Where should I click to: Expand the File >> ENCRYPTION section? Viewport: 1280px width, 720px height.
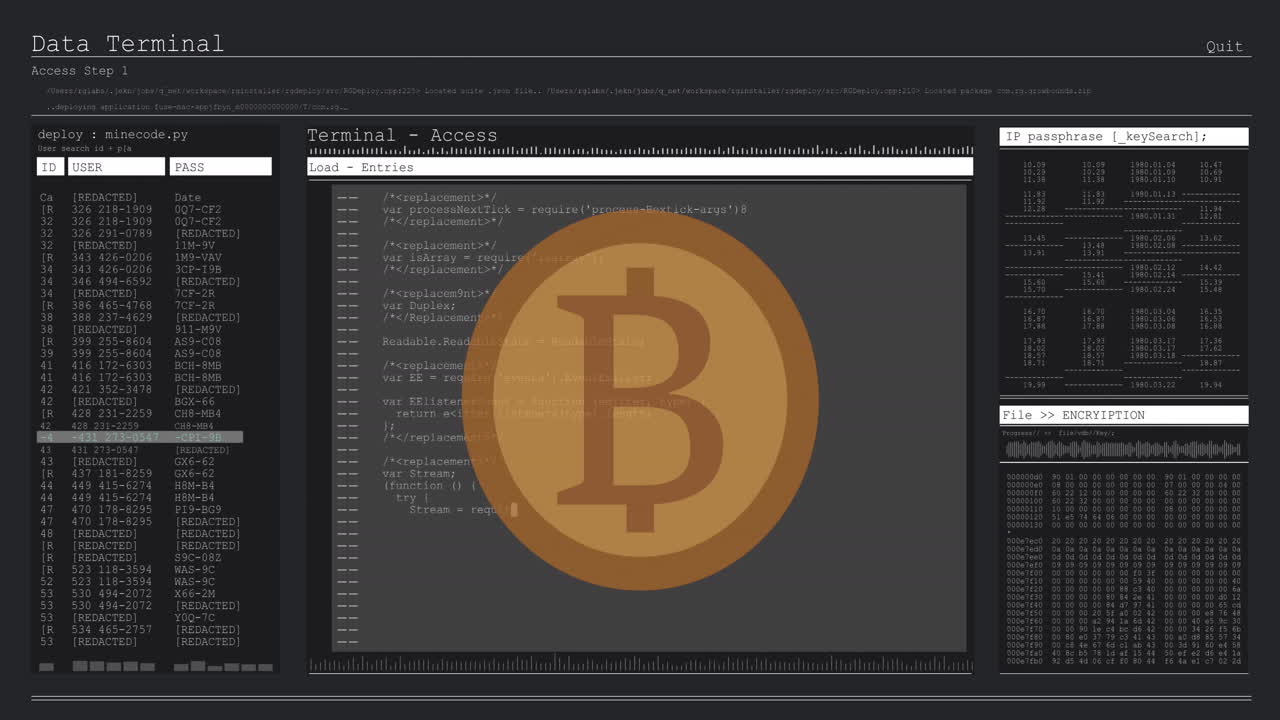[1122, 414]
